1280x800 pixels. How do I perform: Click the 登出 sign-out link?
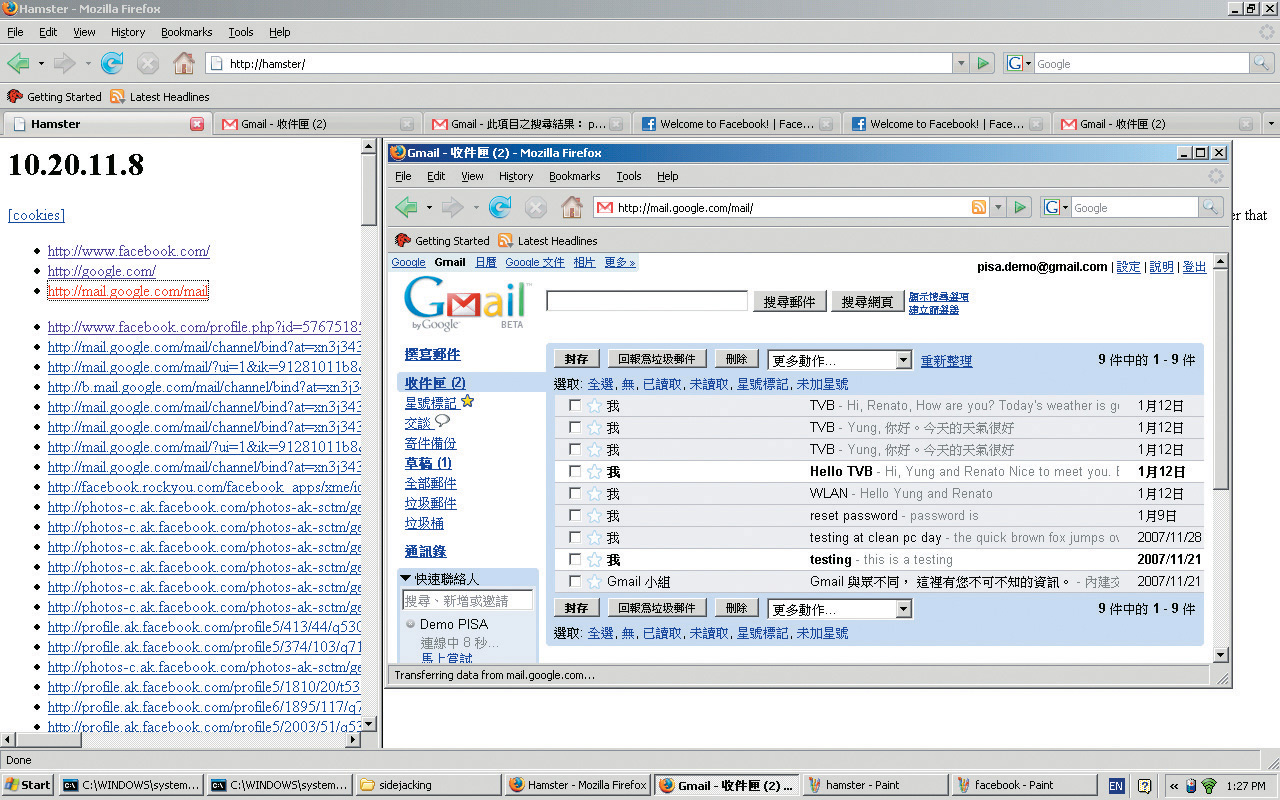(1194, 267)
